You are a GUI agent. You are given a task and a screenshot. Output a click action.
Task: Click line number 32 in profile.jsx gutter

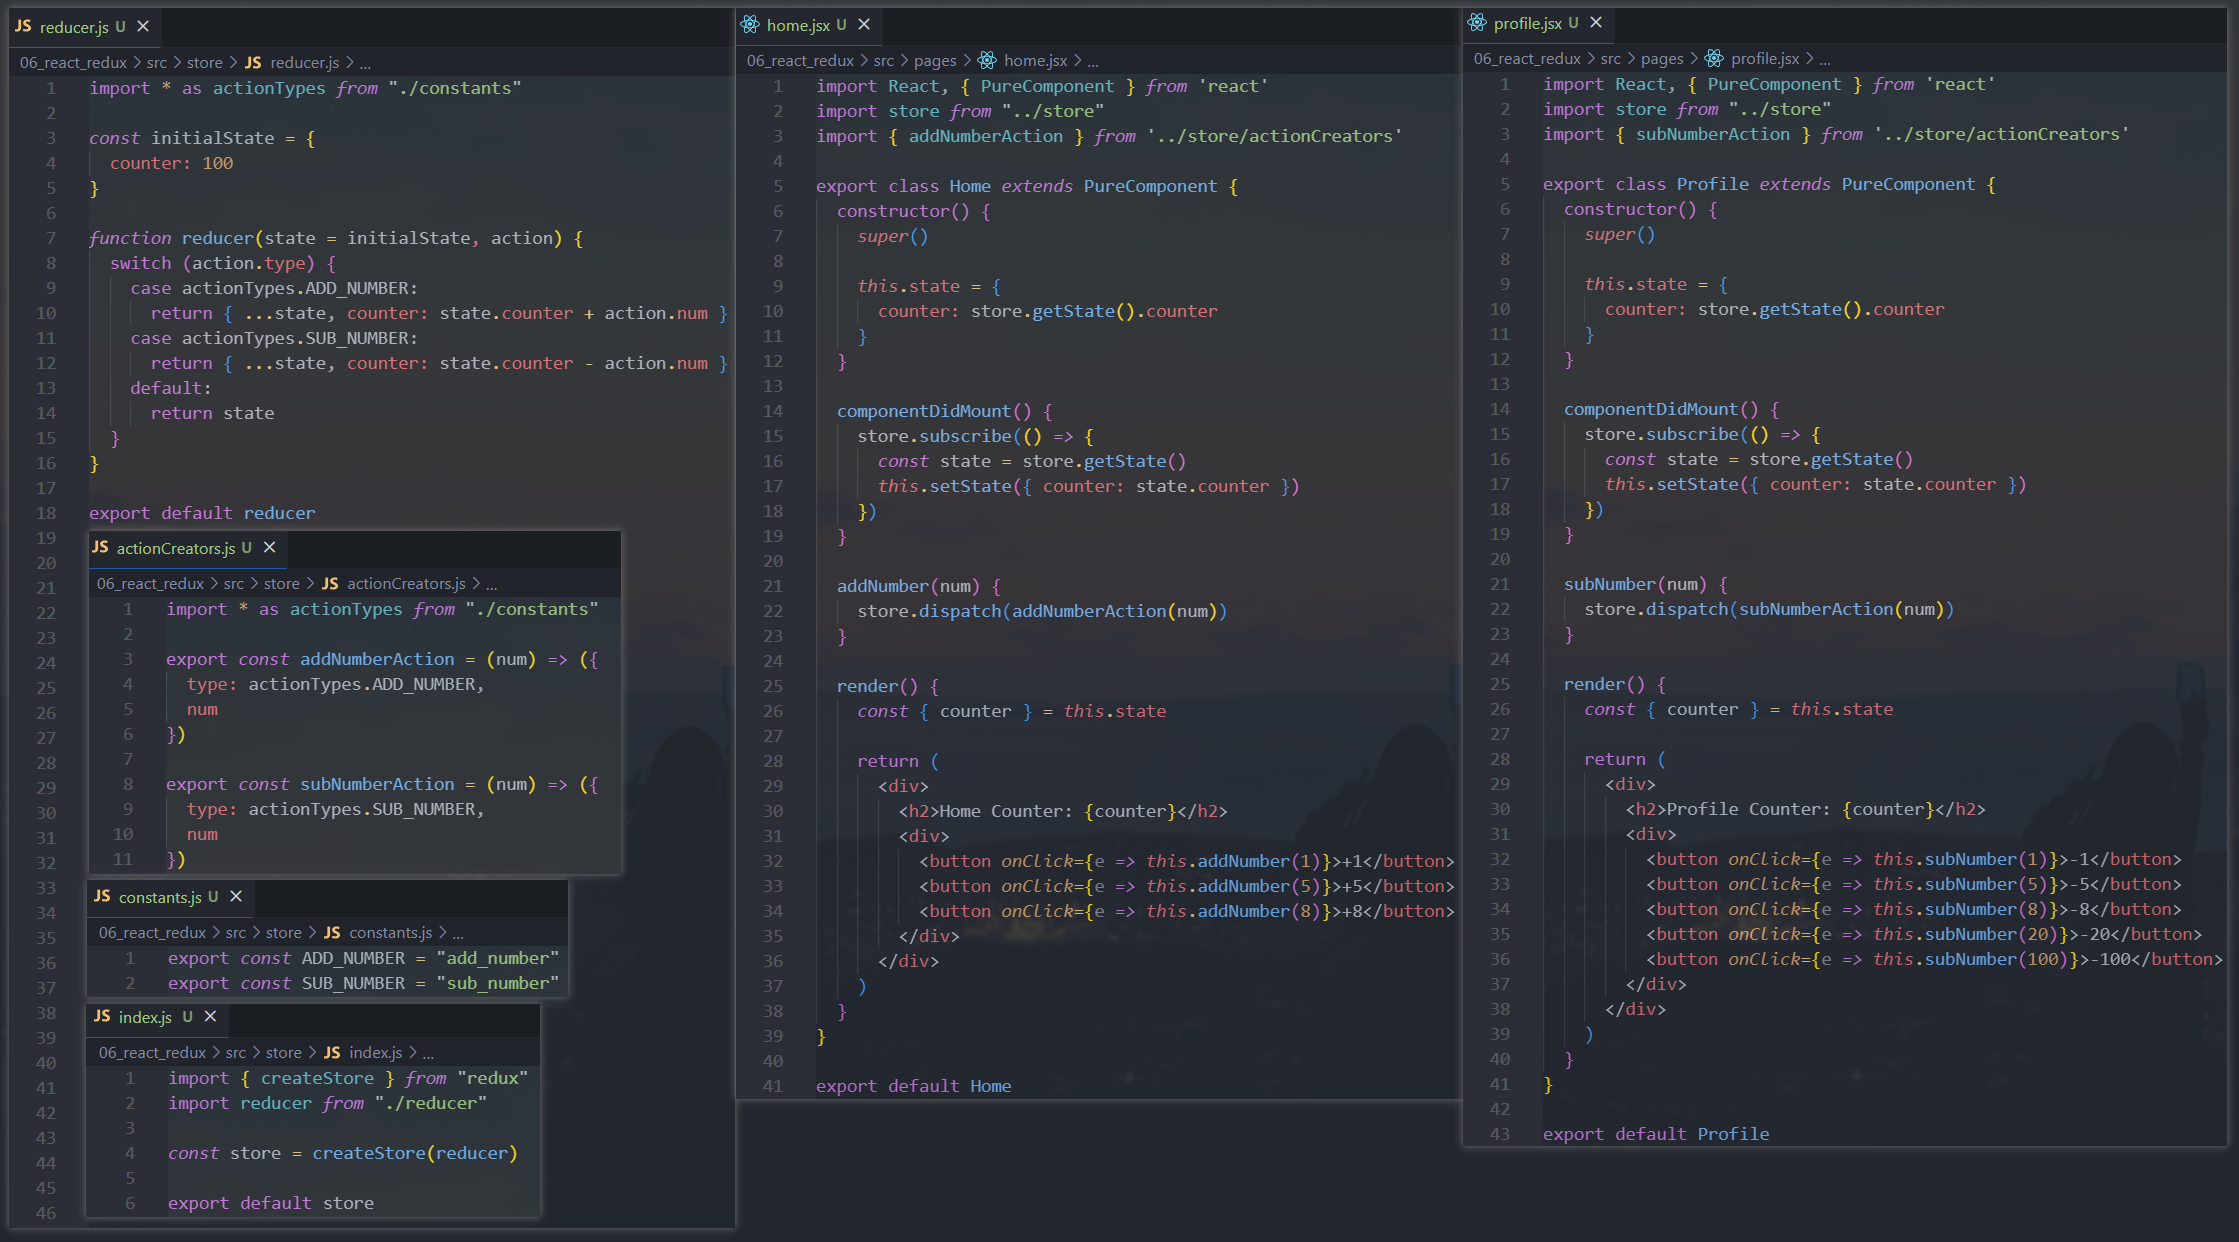pyautogui.click(x=1500, y=859)
